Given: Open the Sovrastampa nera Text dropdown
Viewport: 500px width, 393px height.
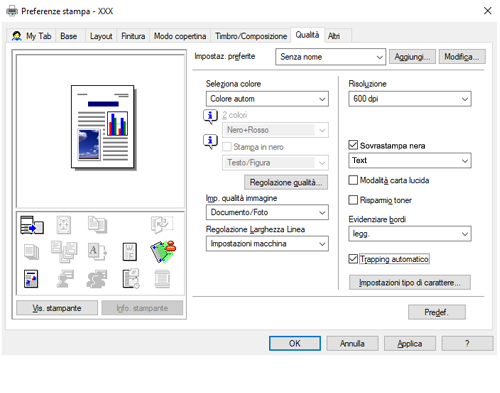Looking at the screenshot, I should click(410, 160).
